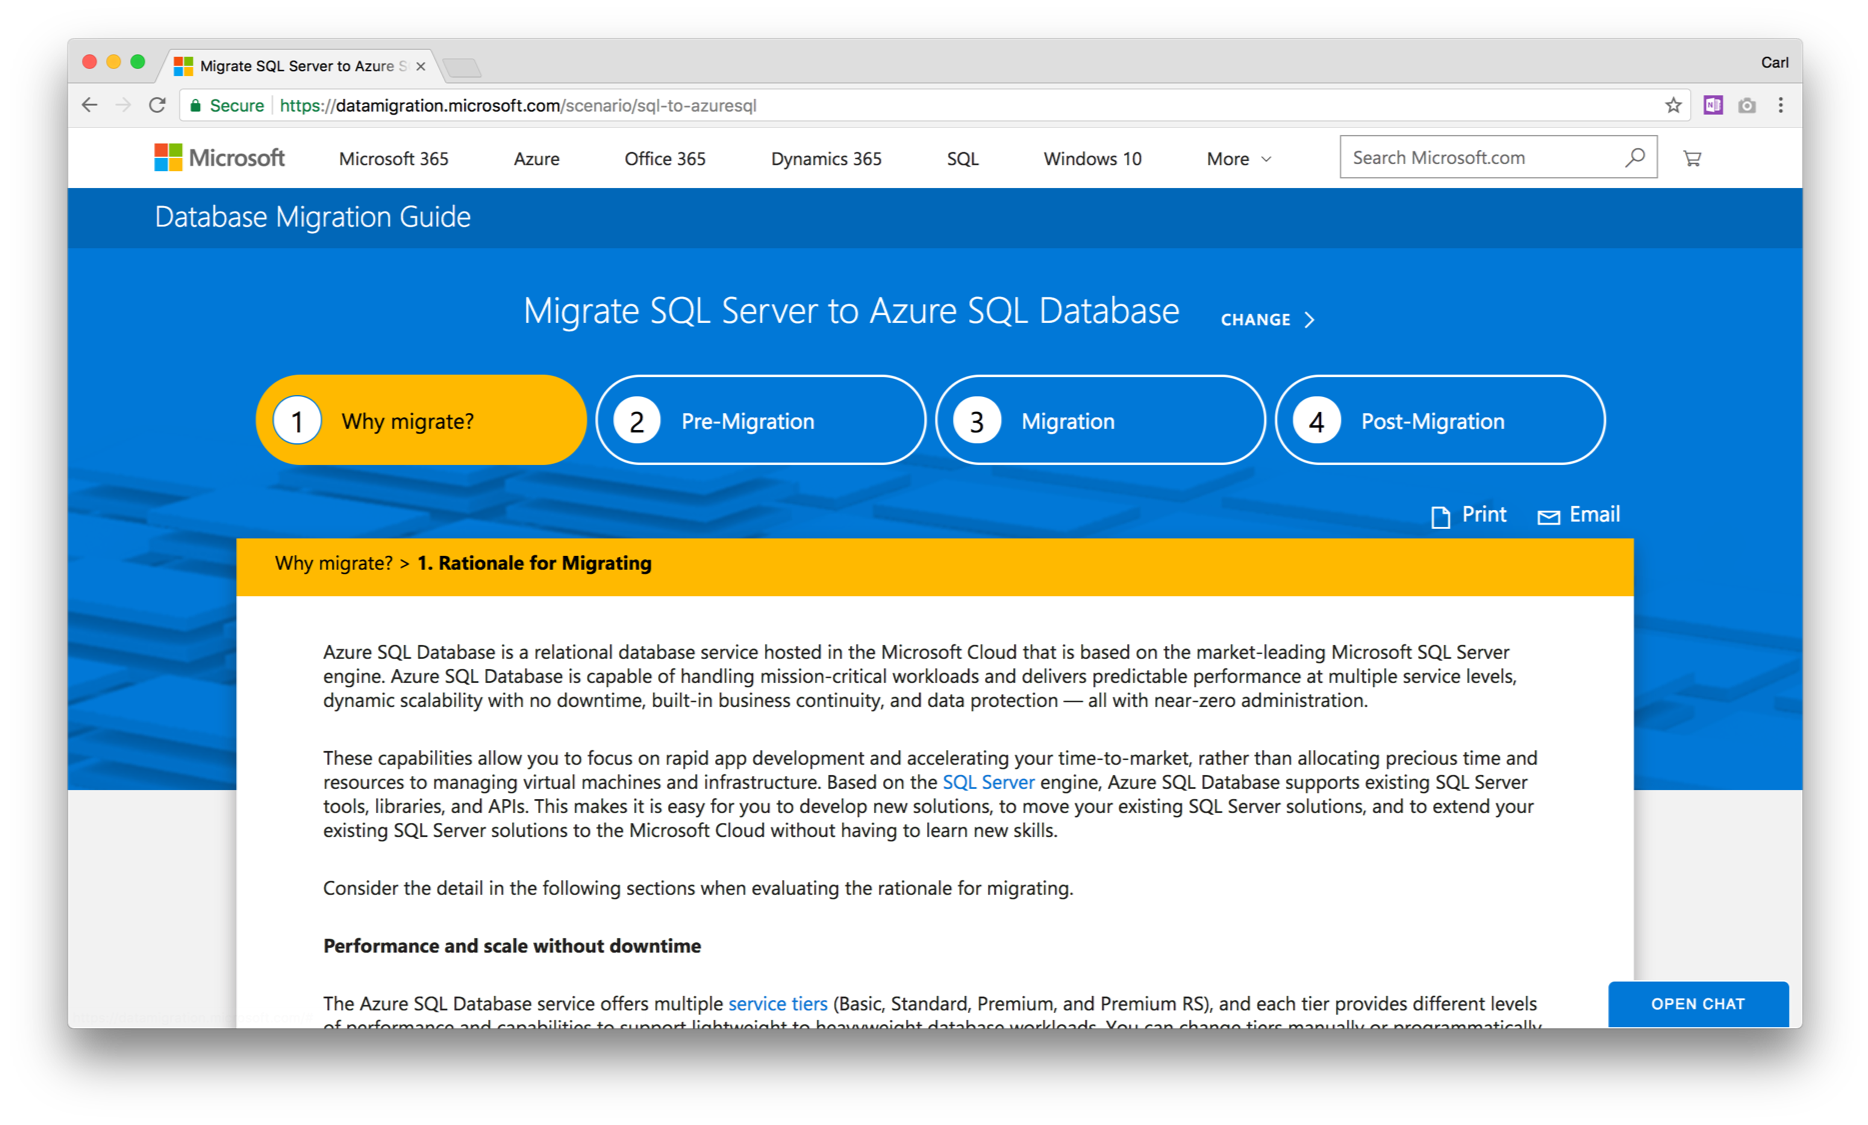Click the Performance and scale without downtime heading
This screenshot has width=1868, height=1125.
(x=512, y=946)
